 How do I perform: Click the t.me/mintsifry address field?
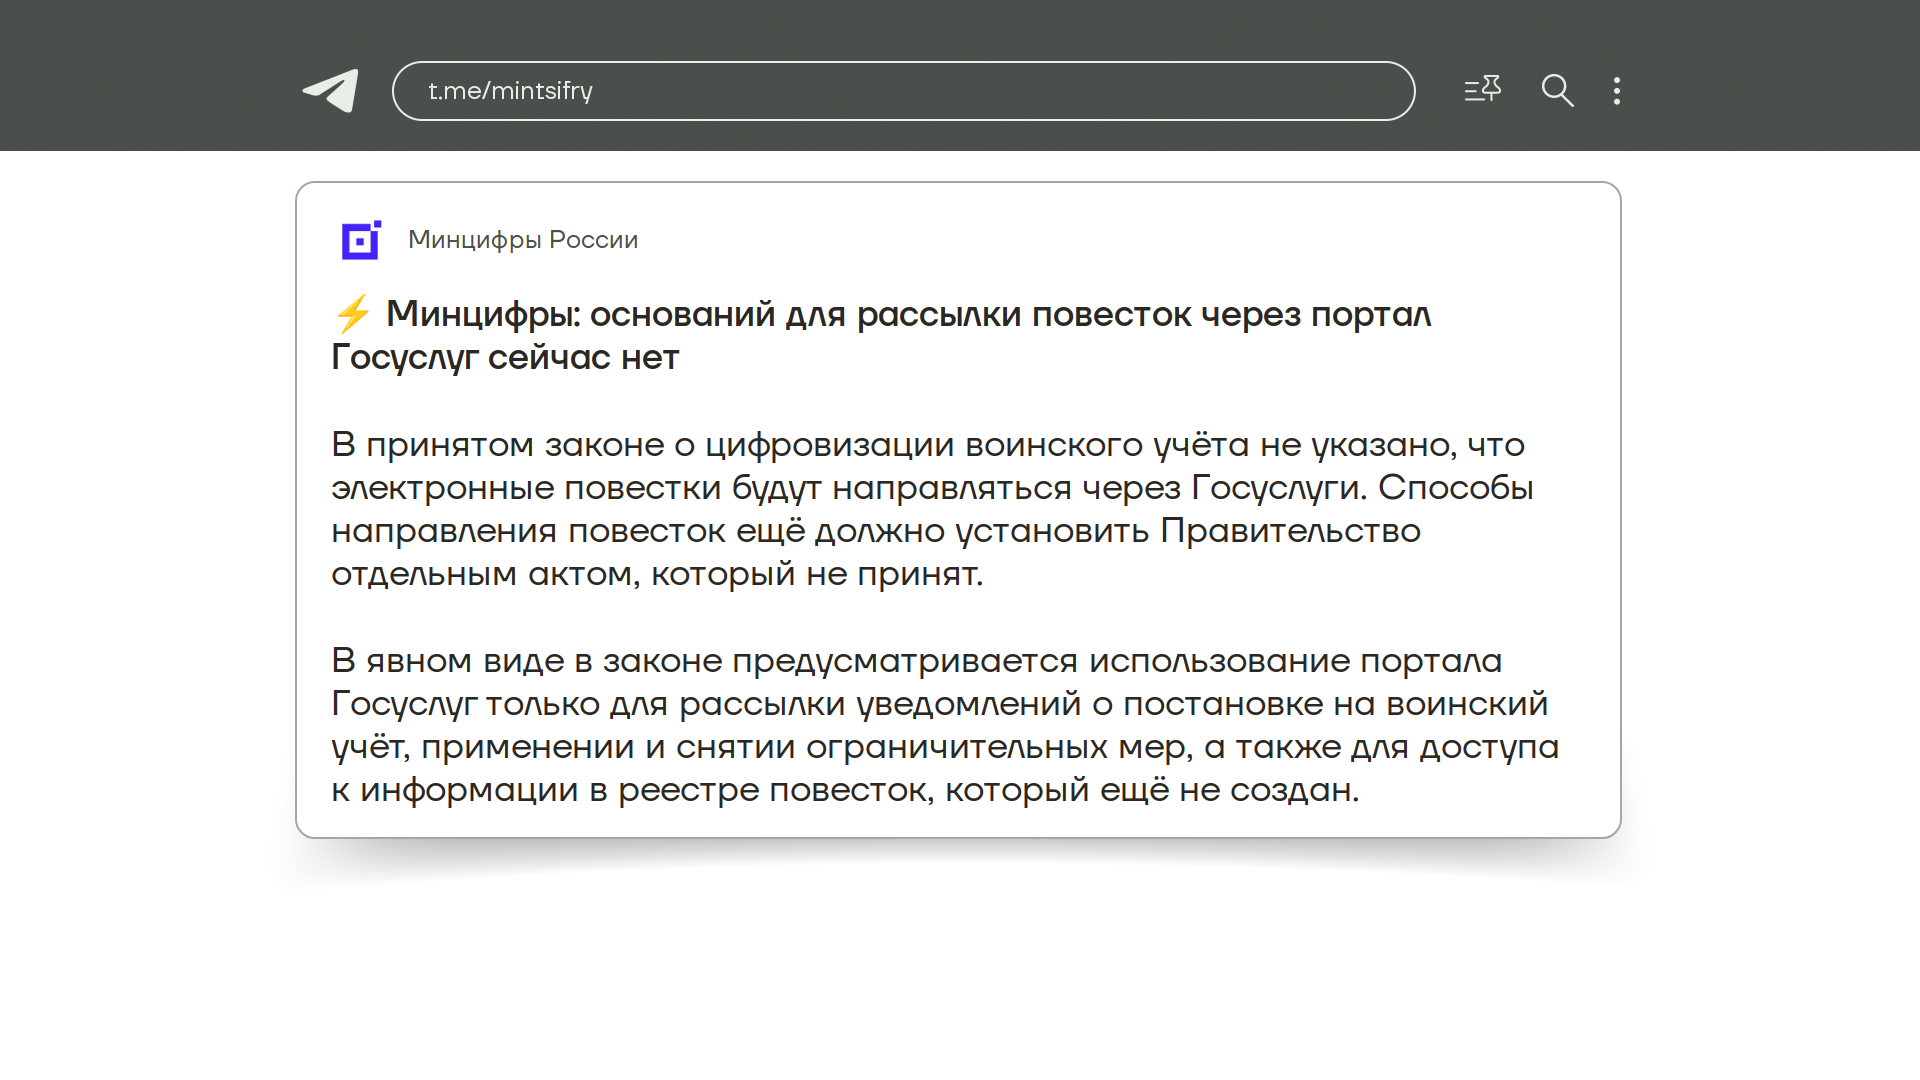902,91
